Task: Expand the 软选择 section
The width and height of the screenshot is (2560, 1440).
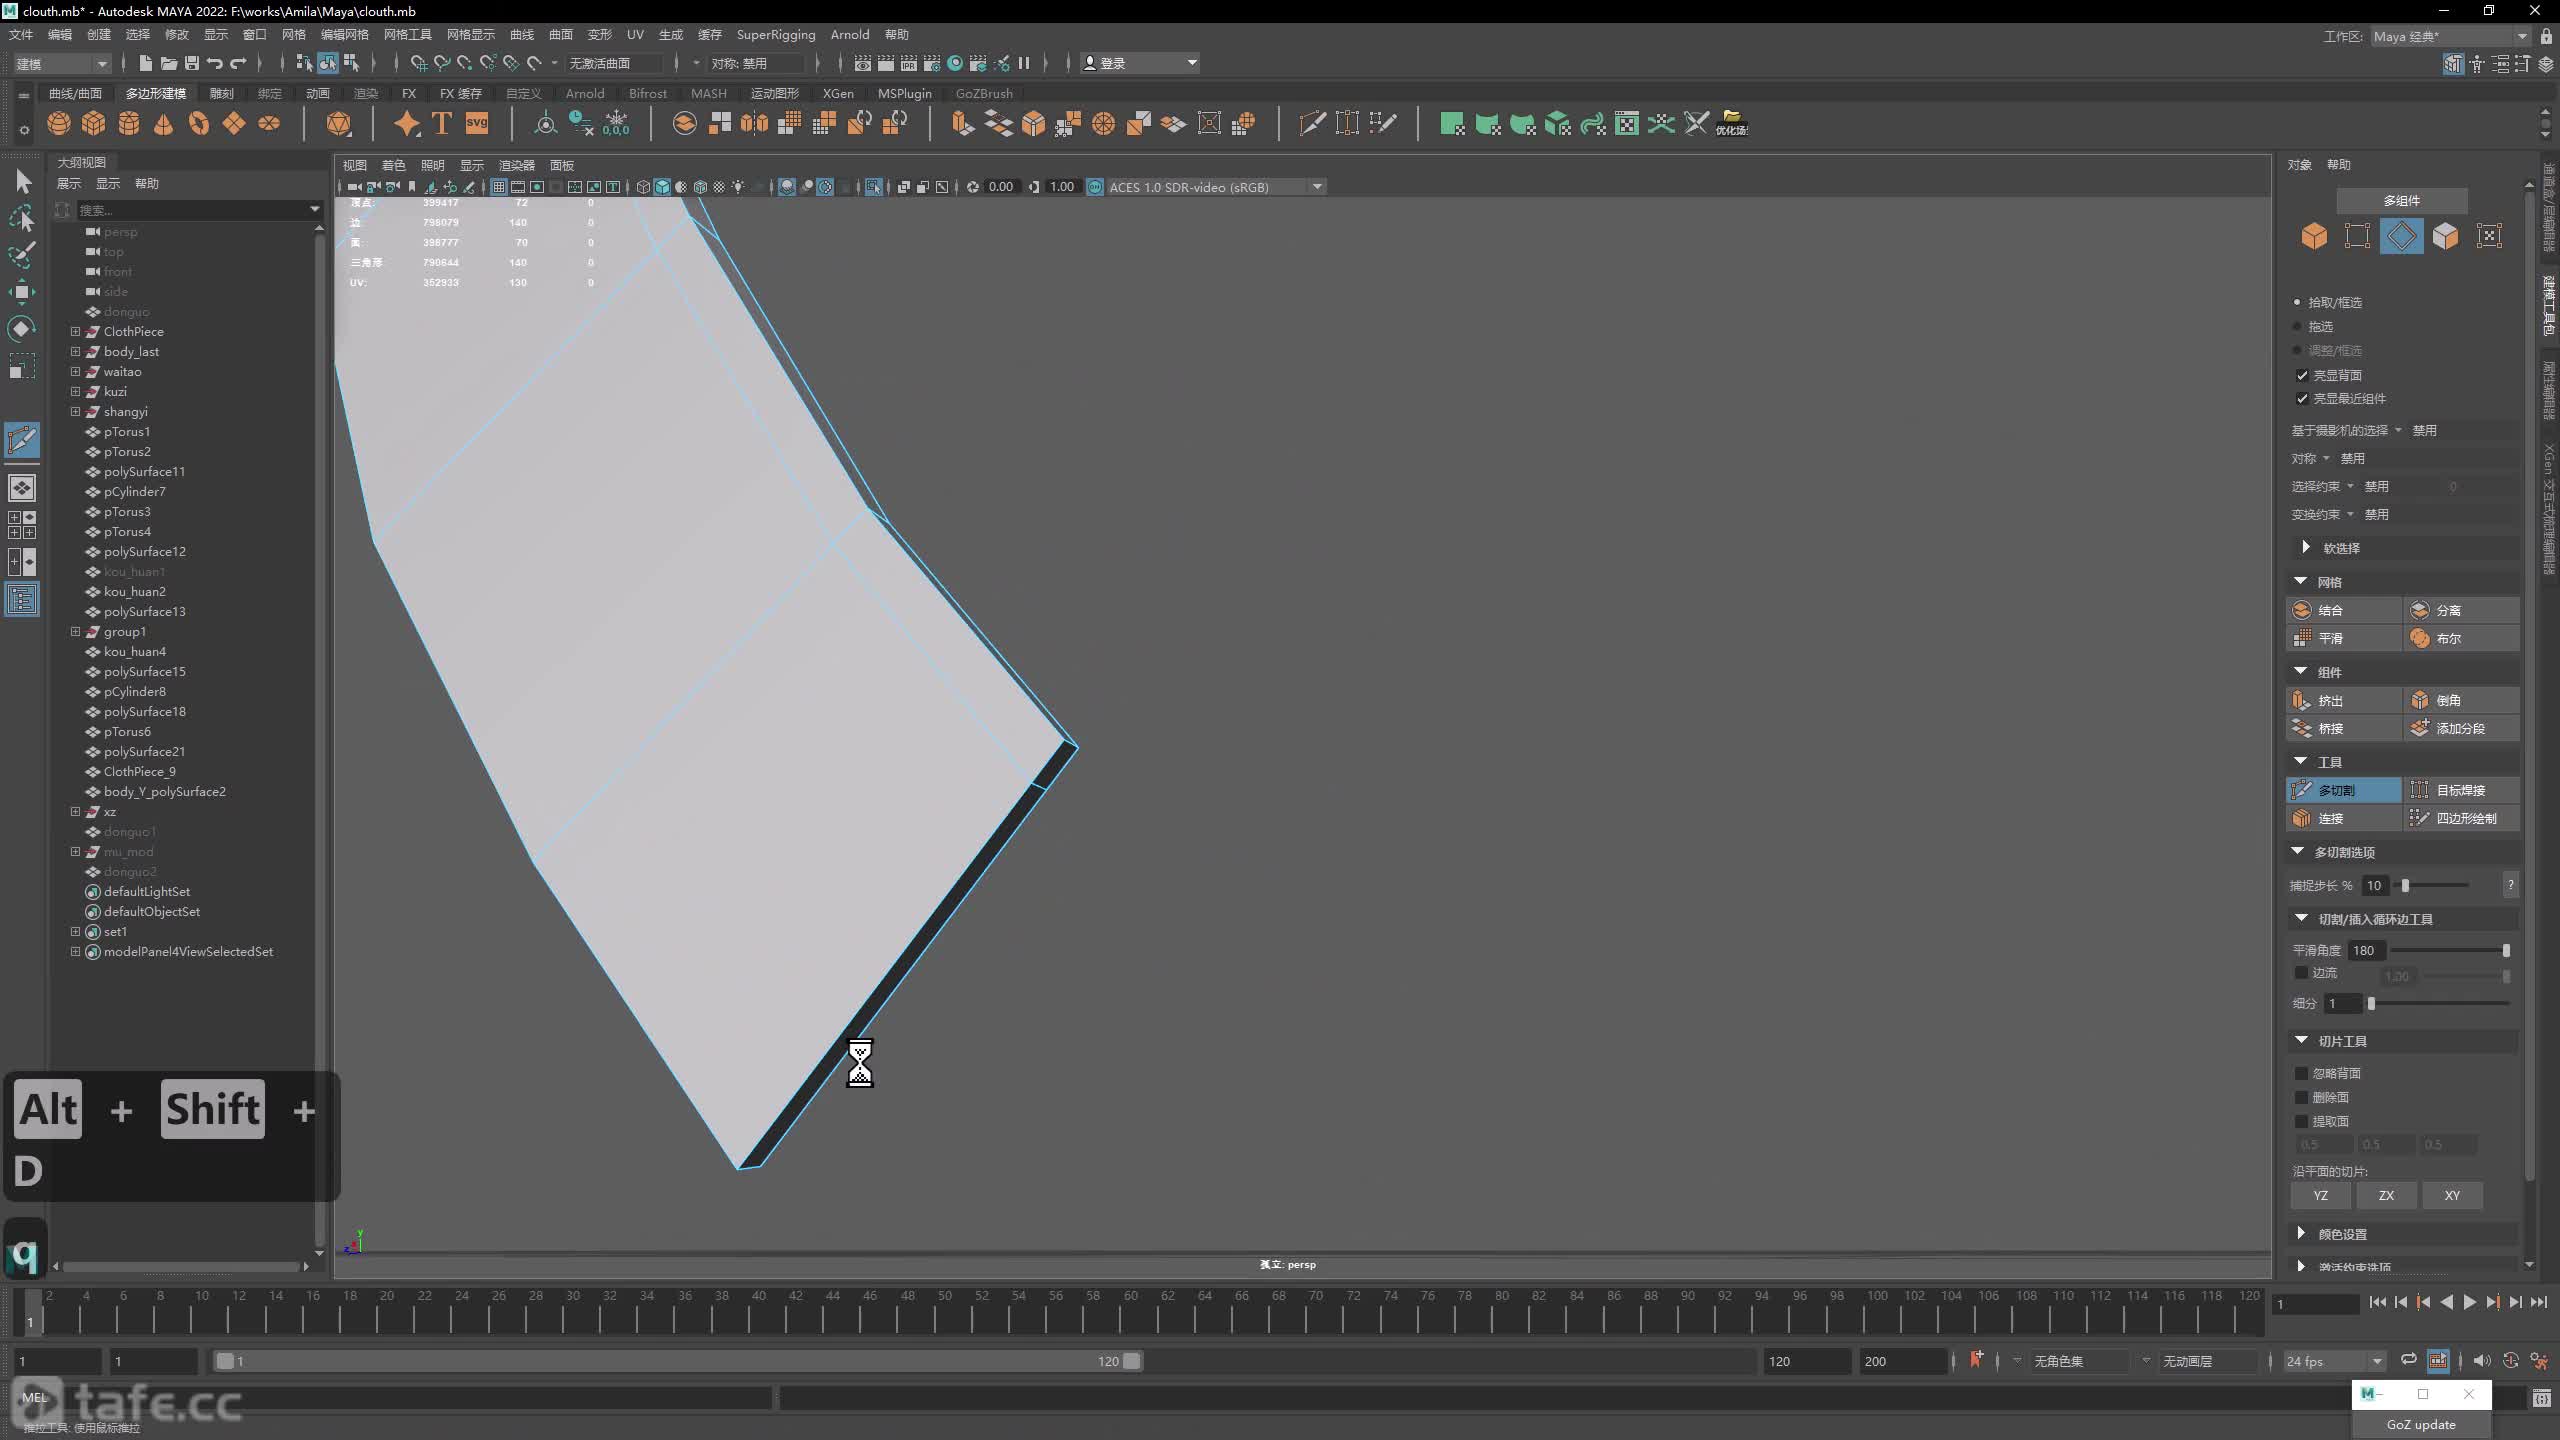Action: [x=2305, y=547]
